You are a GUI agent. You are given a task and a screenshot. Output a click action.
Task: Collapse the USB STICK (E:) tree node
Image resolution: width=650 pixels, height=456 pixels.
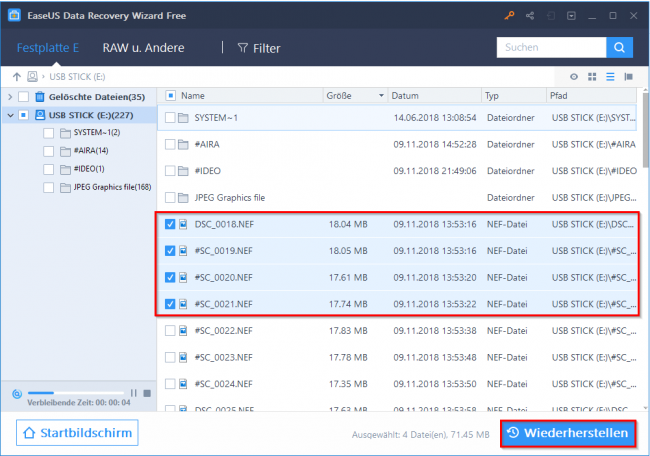[10, 115]
